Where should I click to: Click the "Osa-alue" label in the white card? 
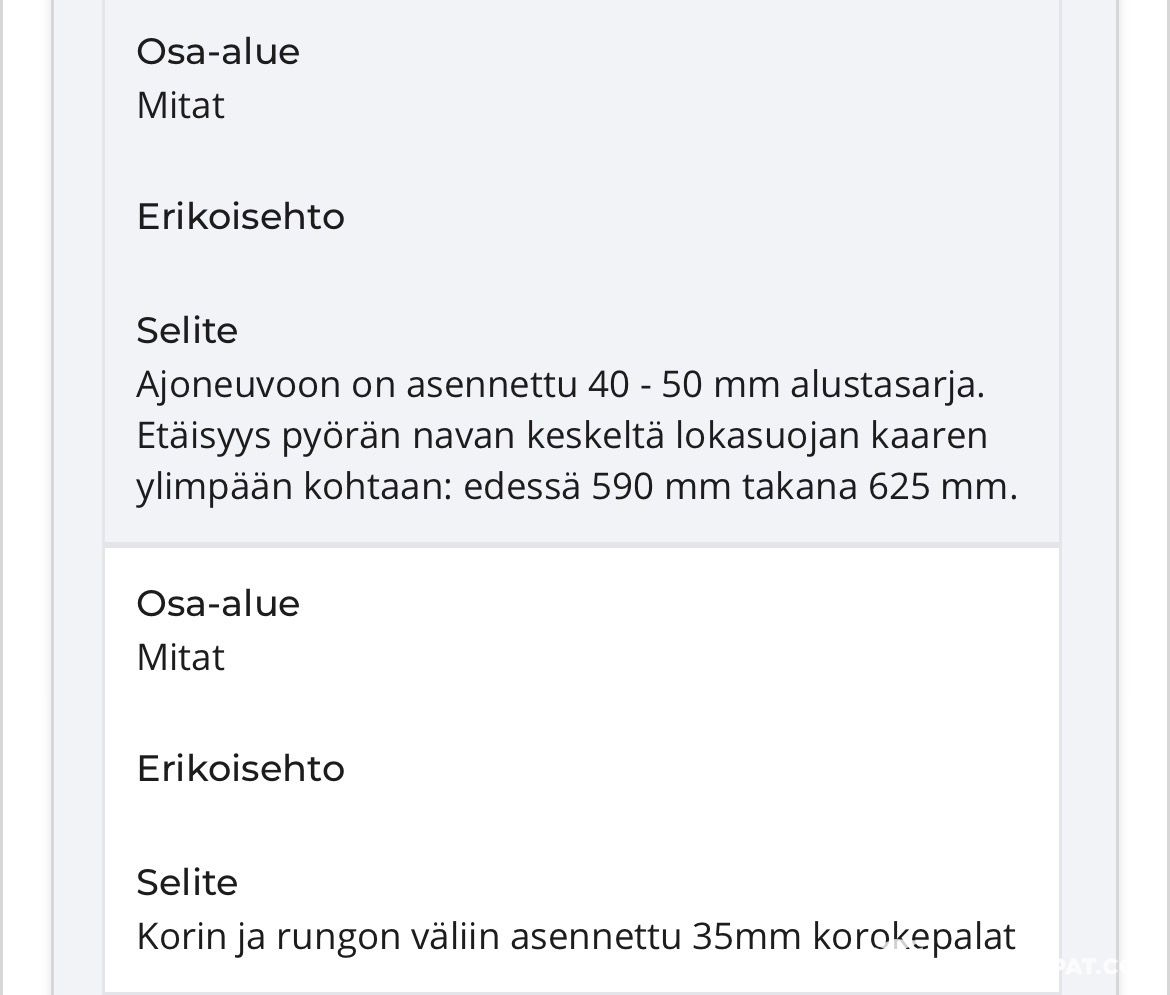tap(218, 604)
